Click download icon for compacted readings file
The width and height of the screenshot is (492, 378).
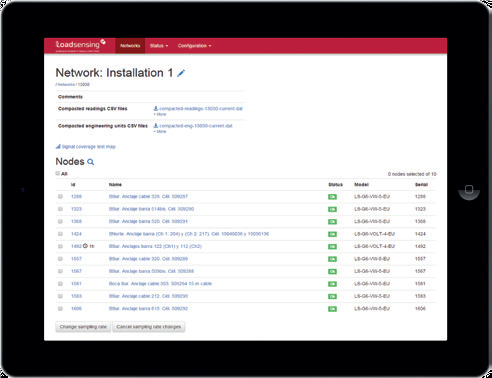[155, 108]
